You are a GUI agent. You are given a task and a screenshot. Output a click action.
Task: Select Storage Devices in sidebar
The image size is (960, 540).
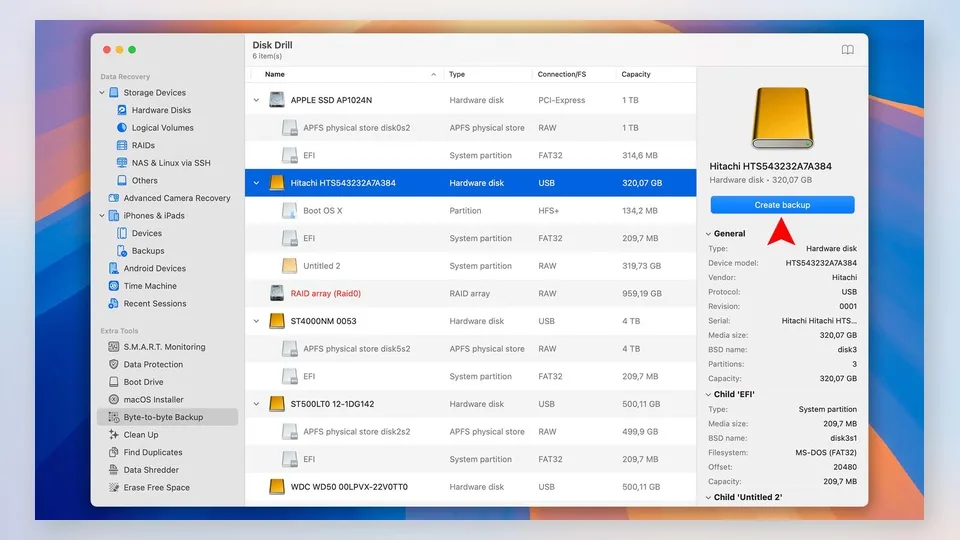coord(154,92)
